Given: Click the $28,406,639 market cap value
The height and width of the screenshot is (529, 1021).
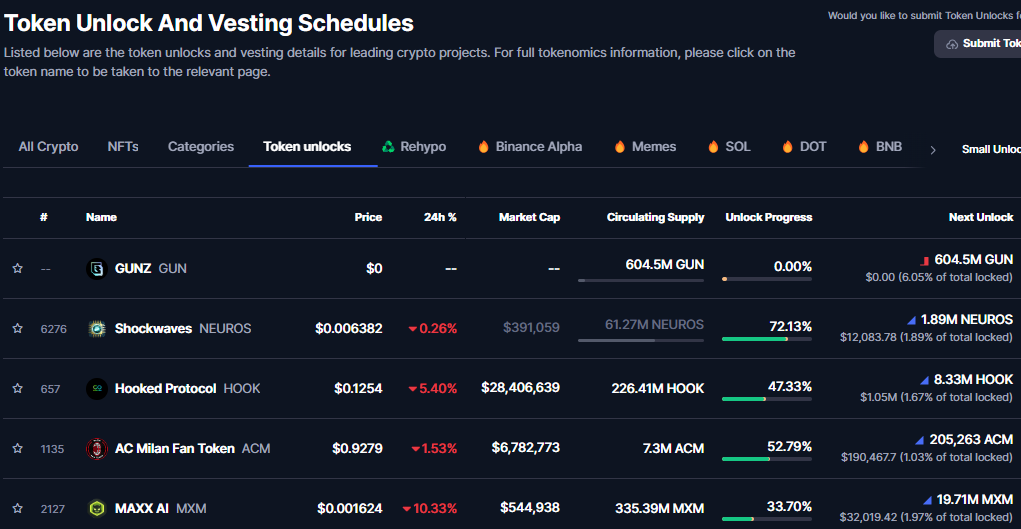Looking at the screenshot, I should click(520, 388).
